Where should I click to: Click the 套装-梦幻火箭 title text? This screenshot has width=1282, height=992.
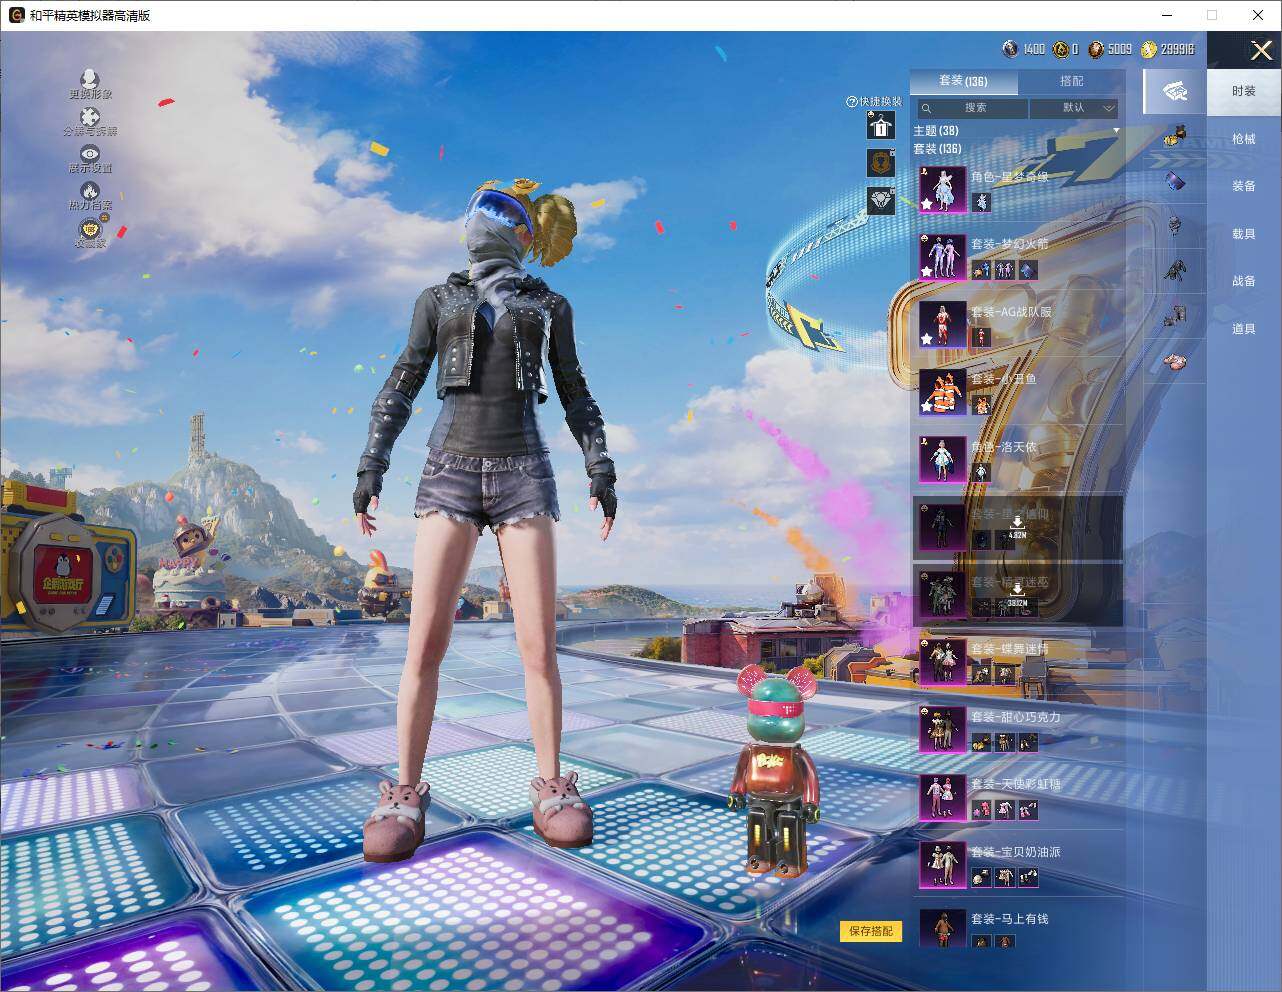coord(1009,244)
